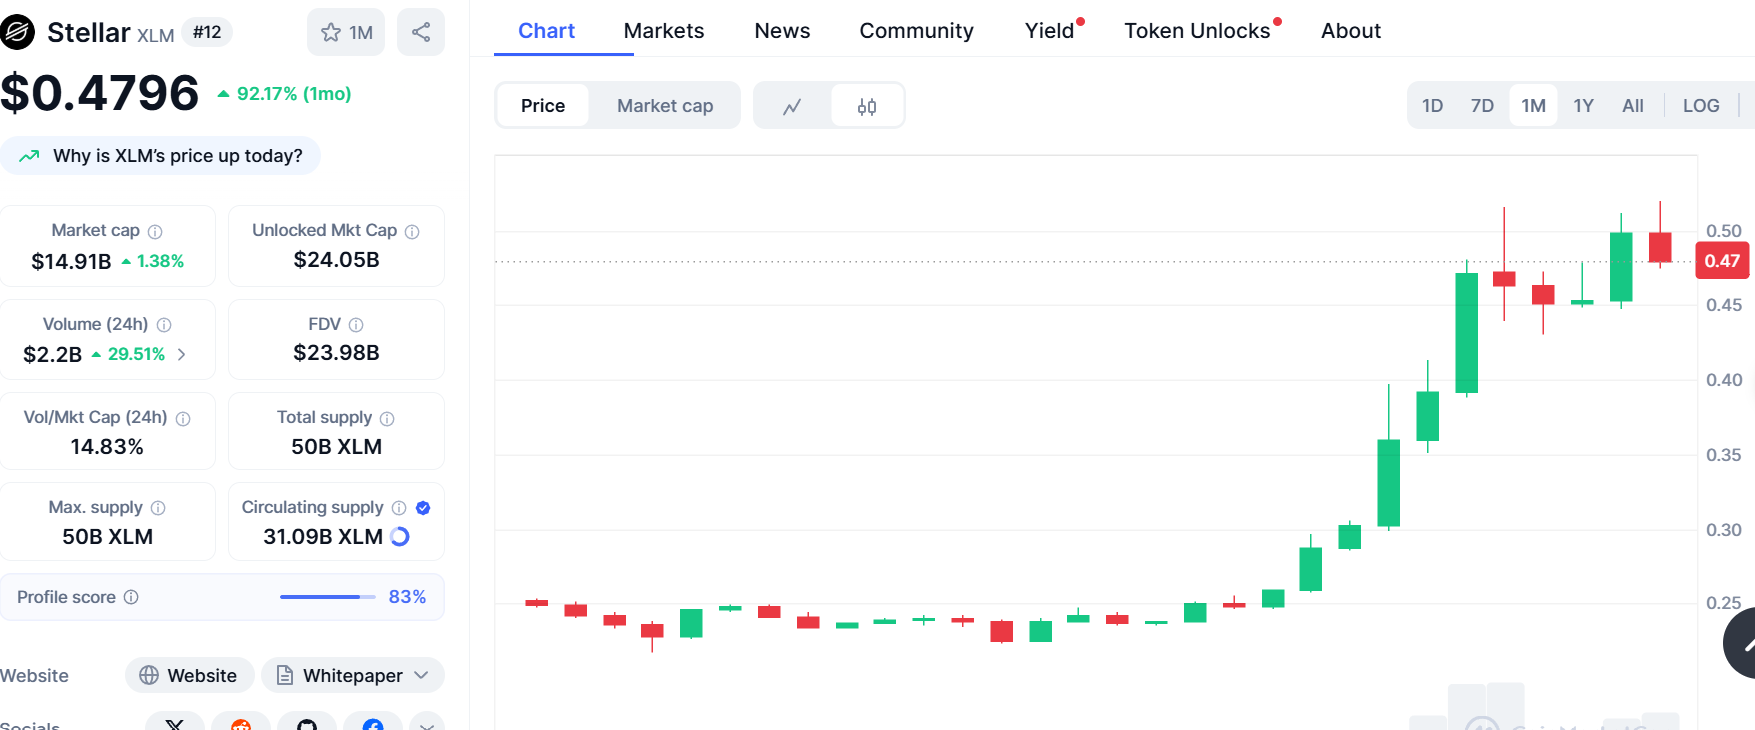1755x730 pixels.
Task: Click the $23.98B FDV value
Action: (x=336, y=353)
